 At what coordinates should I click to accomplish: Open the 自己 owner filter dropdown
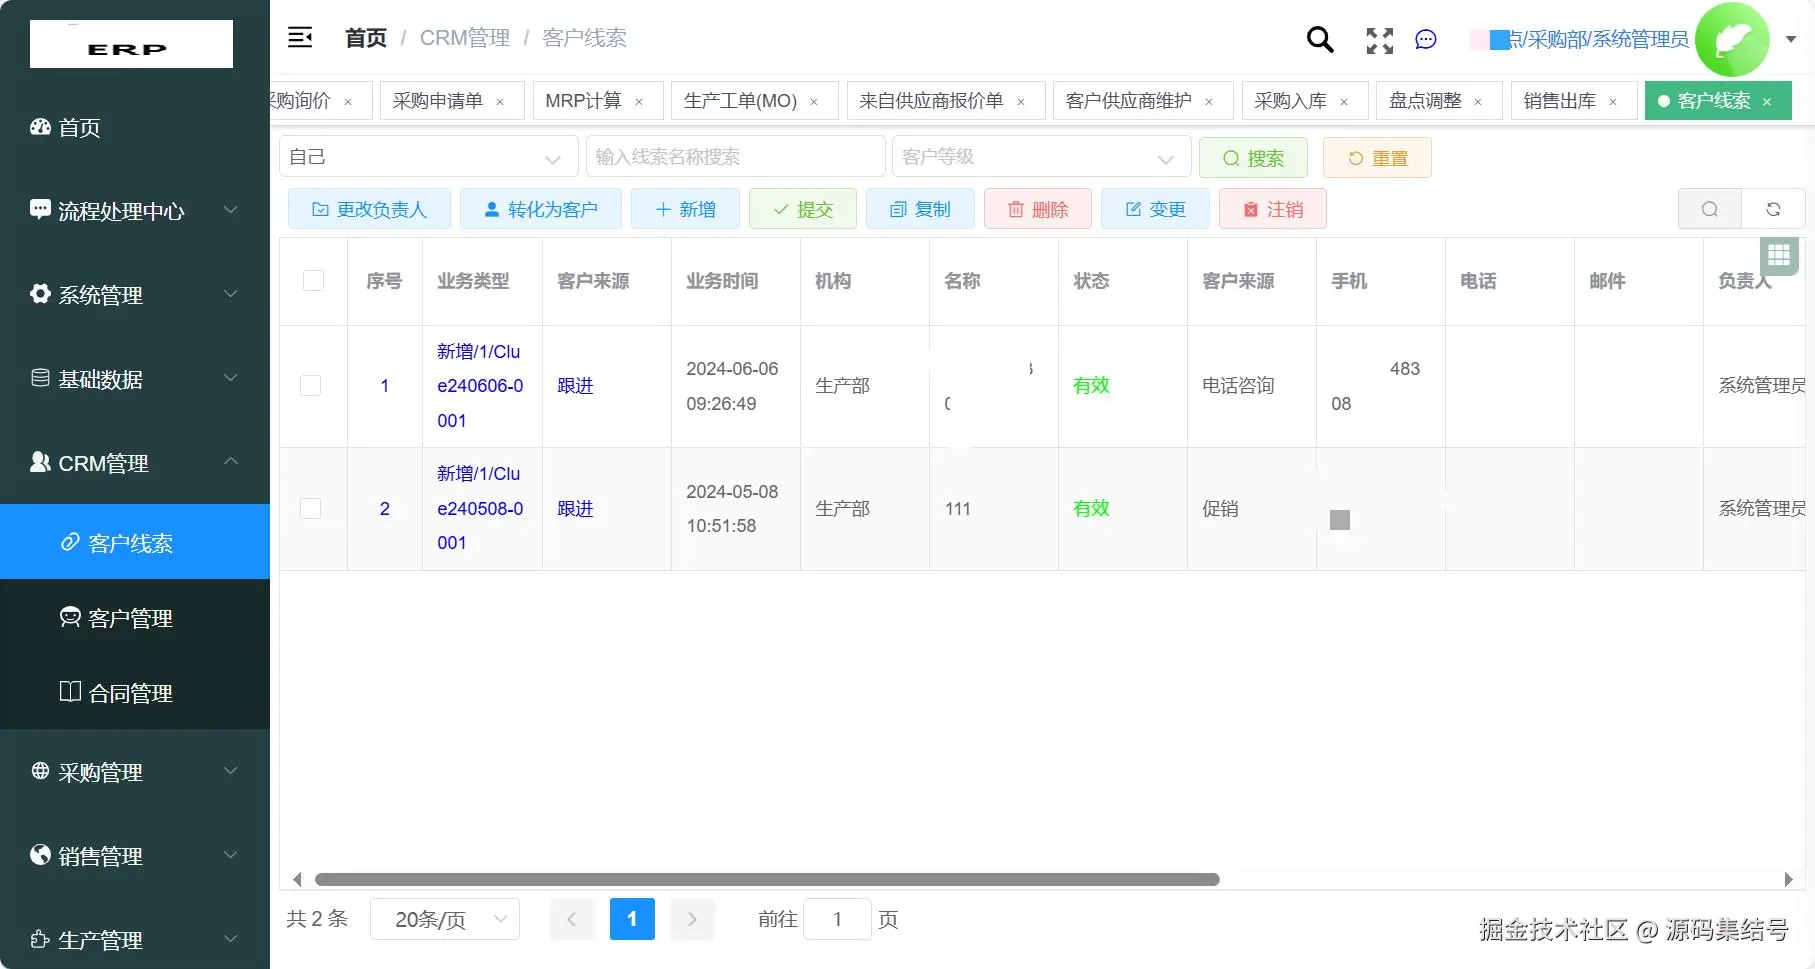click(x=428, y=157)
